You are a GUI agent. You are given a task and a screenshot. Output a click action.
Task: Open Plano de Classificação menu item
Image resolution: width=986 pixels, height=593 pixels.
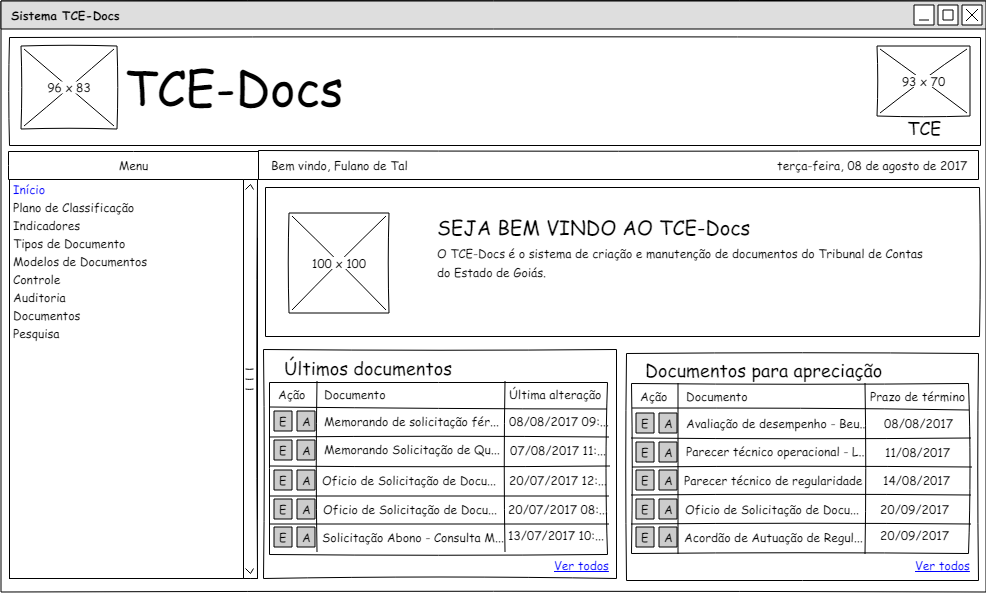(73, 208)
